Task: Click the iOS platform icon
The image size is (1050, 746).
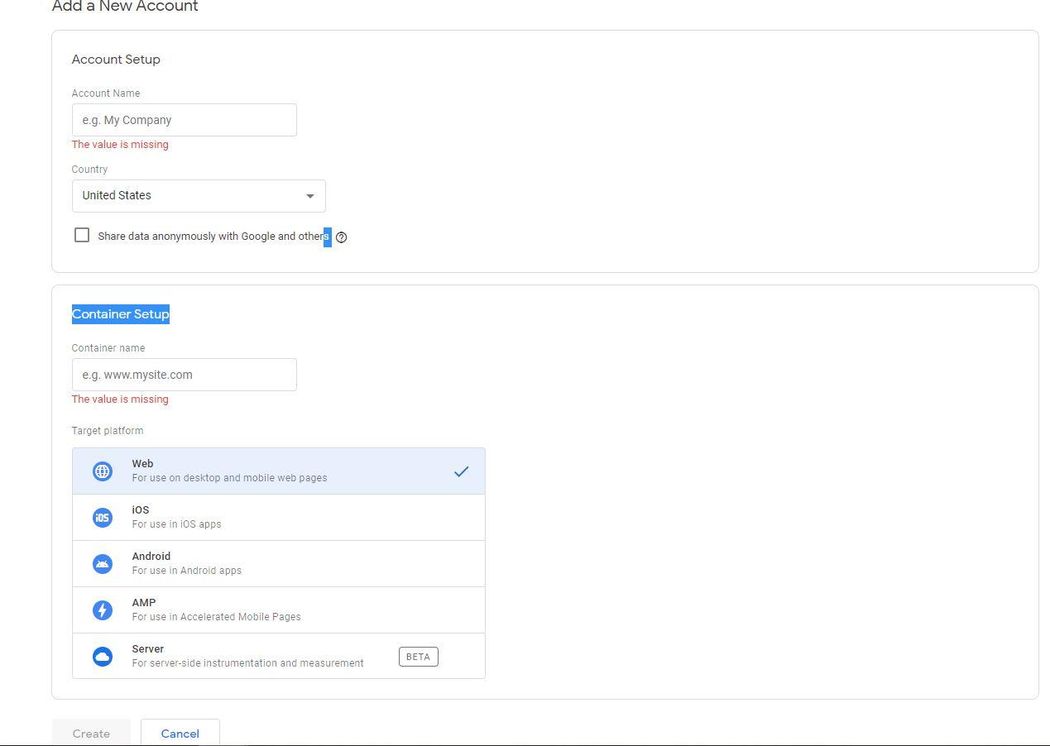Action: point(102,517)
